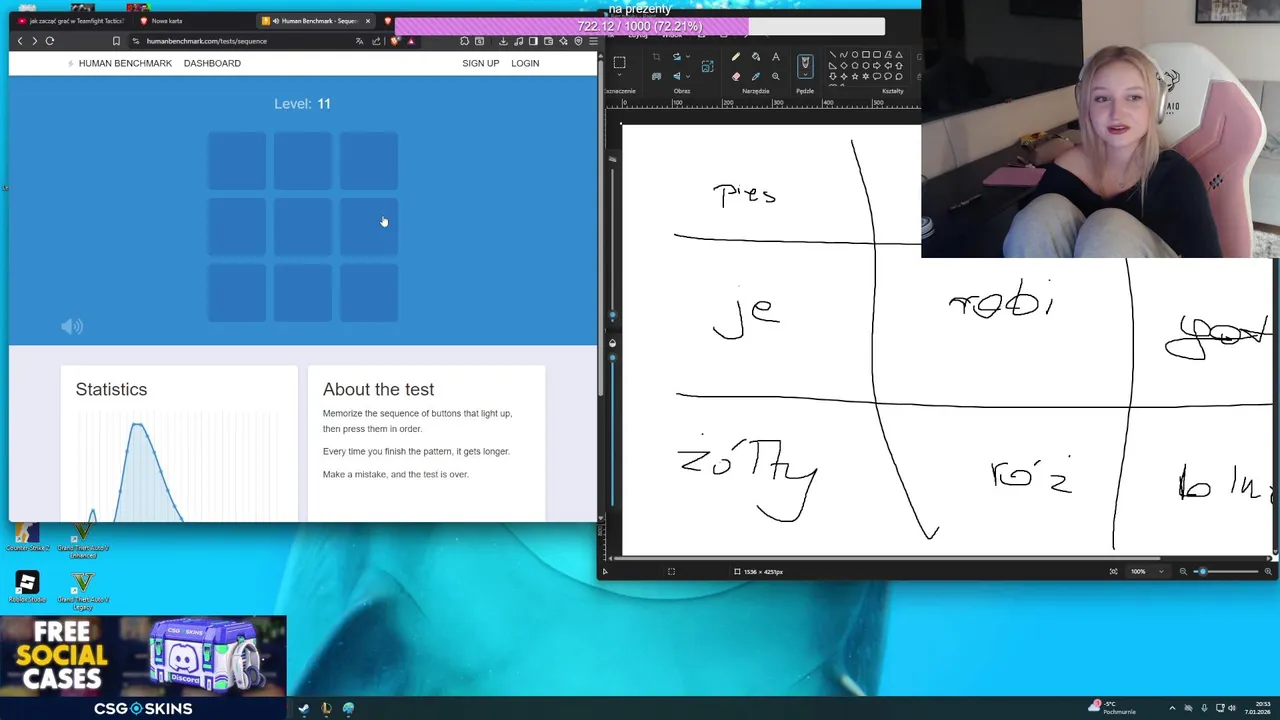Open the 100% zoom level dropdown
Screen dimensions: 1280x720
(x=1148, y=571)
